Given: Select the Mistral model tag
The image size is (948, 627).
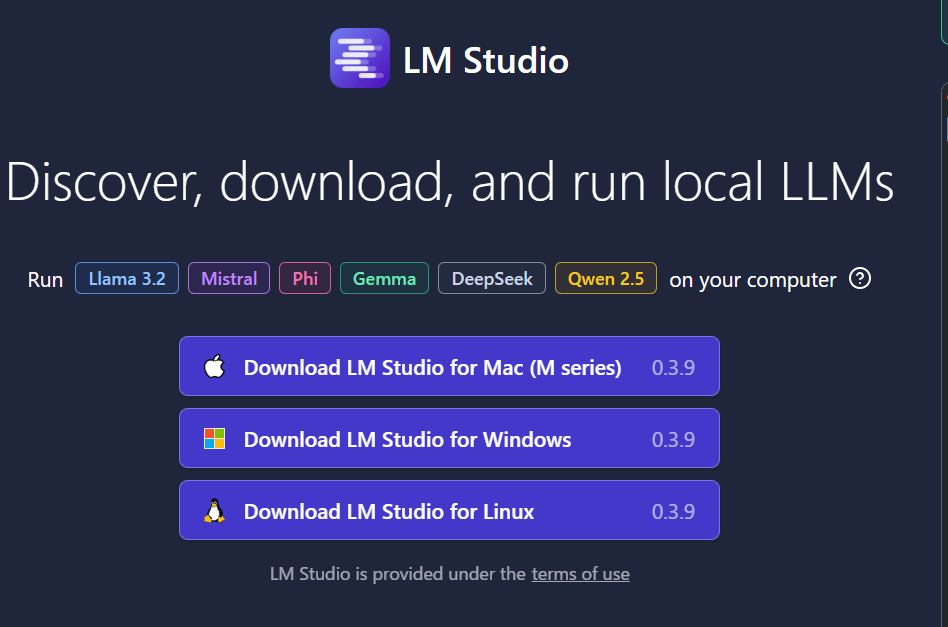Looking at the screenshot, I should (229, 279).
